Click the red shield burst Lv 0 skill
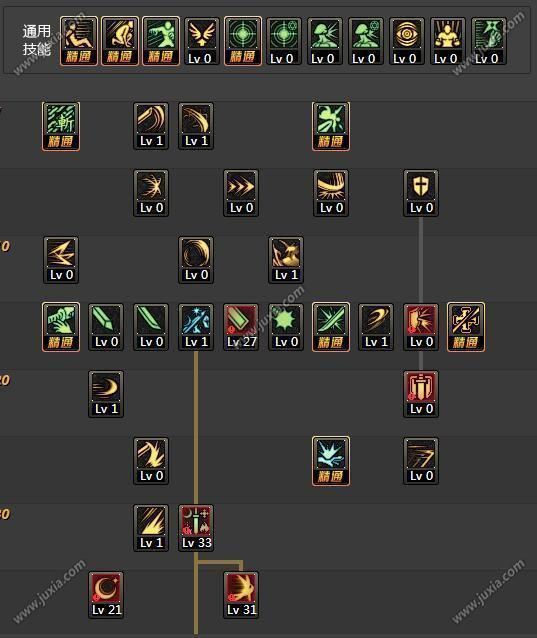 point(421,327)
